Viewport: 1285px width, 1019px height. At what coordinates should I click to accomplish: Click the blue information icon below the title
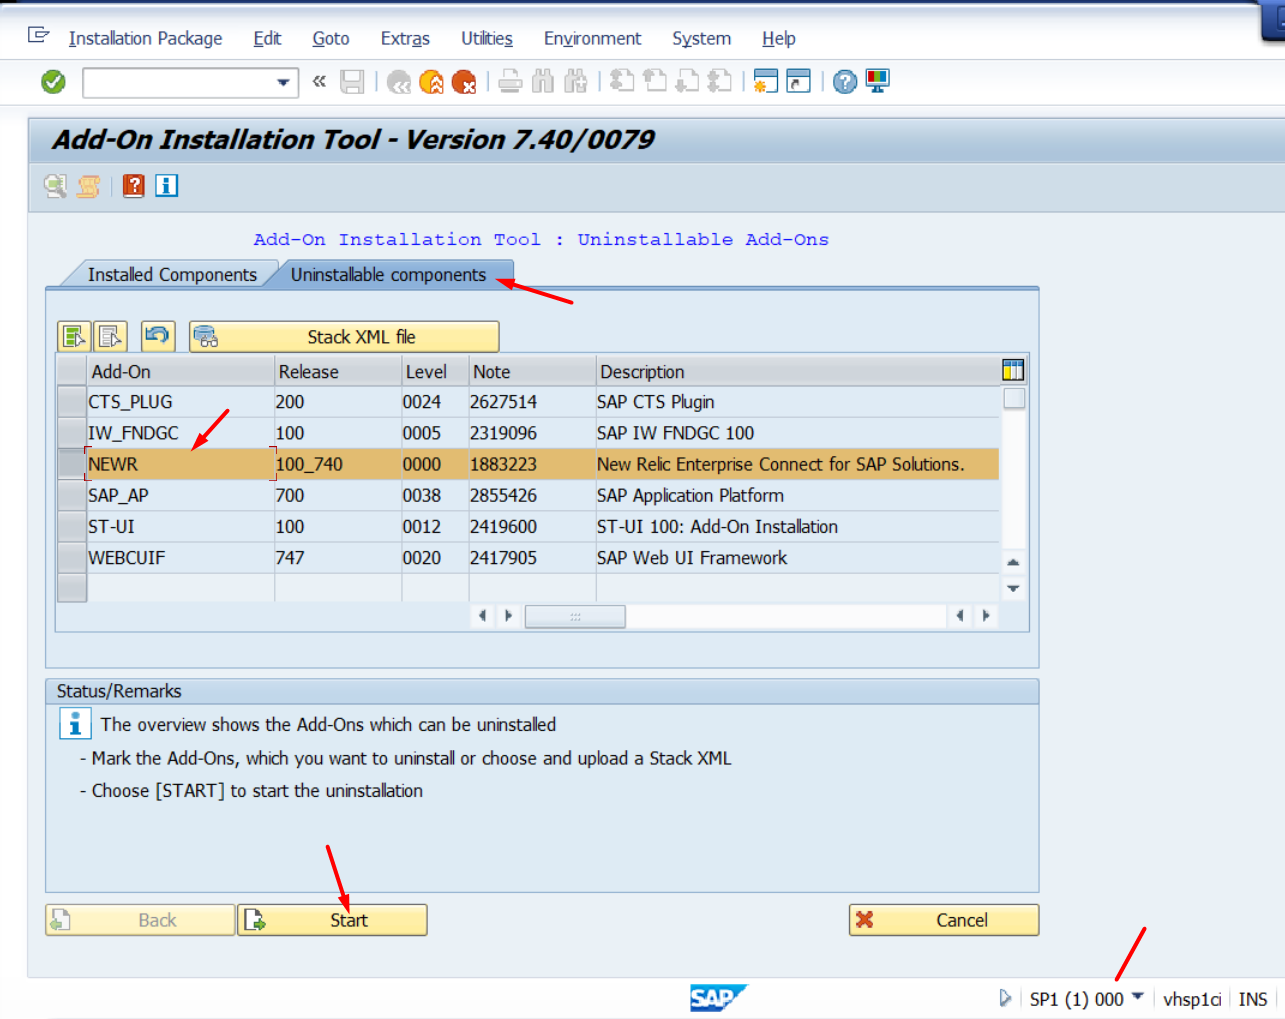[x=166, y=185]
